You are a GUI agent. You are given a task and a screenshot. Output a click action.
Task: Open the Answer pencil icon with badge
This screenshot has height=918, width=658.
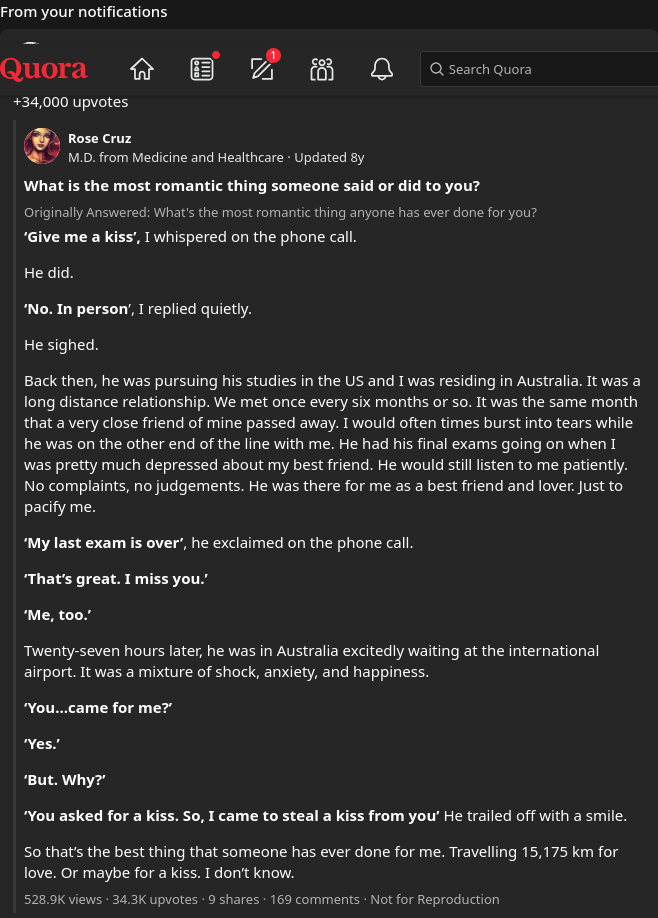[262, 69]
